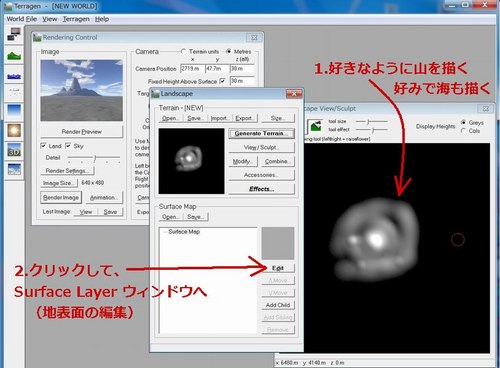Open the sun Lighting Conditions icon
The width and height of the screenshot is (500, 368).
click(14, 130)
